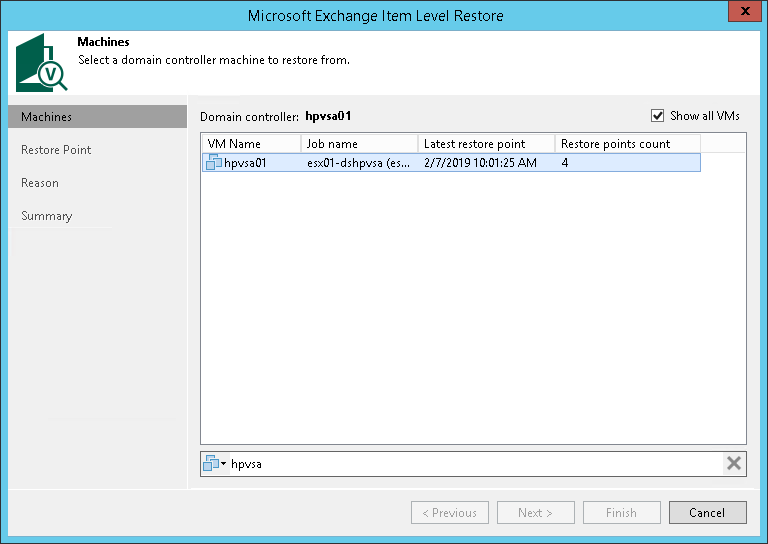The image size is (768, 544).
Task: Cancel the restore wizard
Action: [x=707, y=512]
